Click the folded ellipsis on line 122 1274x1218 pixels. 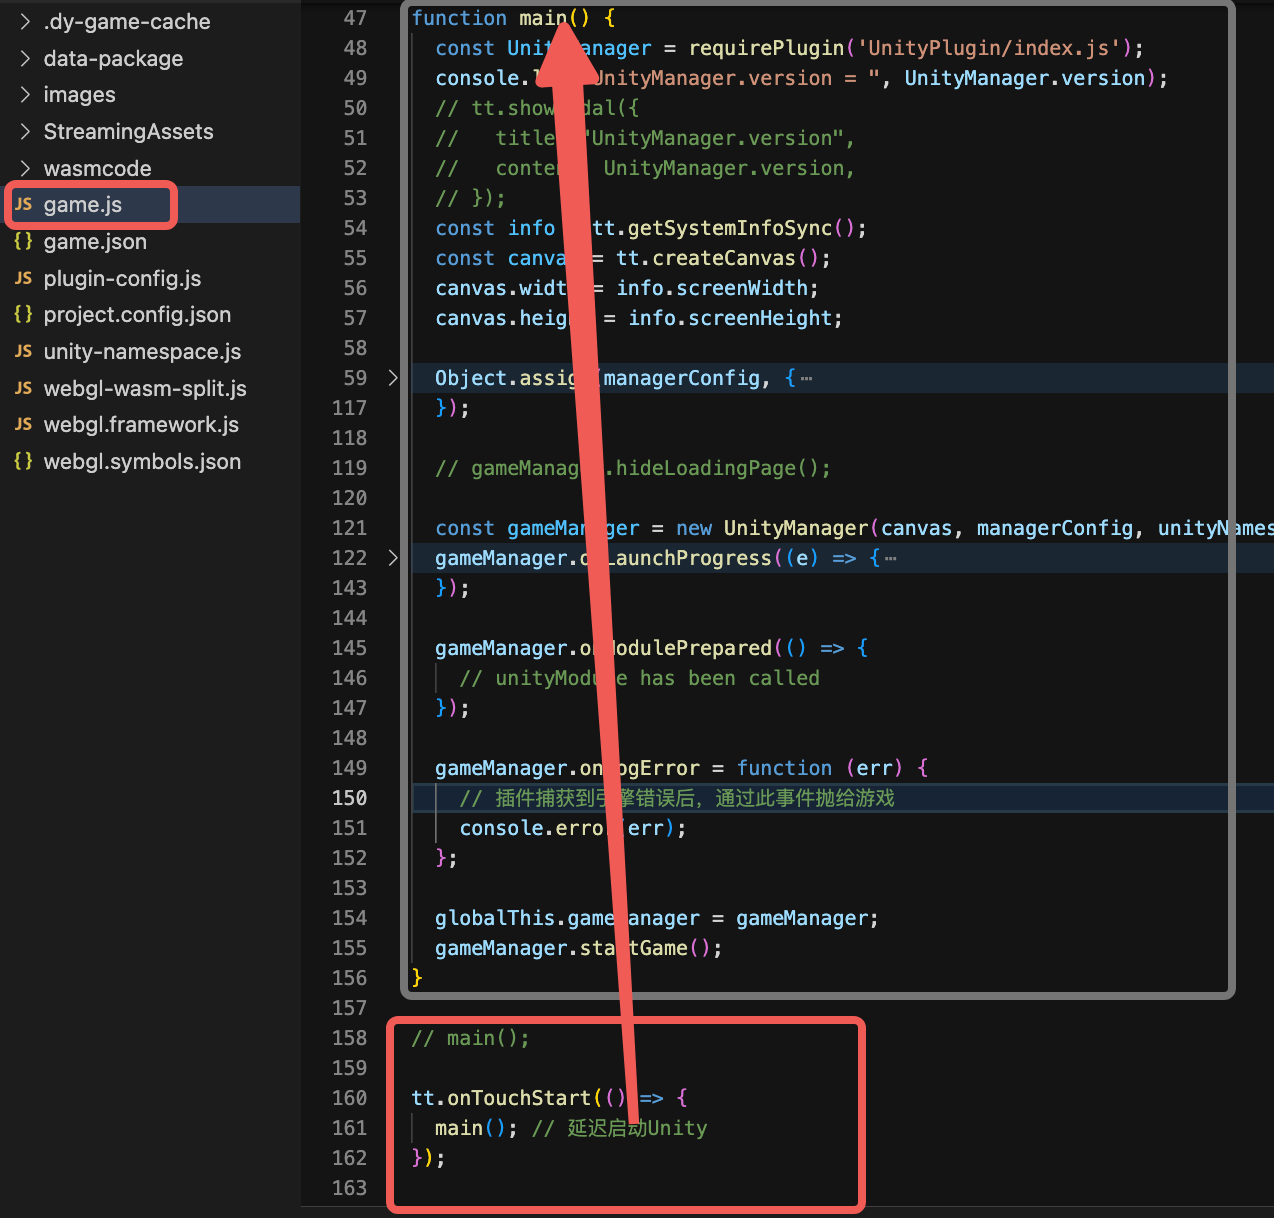(x=890, y=559)
